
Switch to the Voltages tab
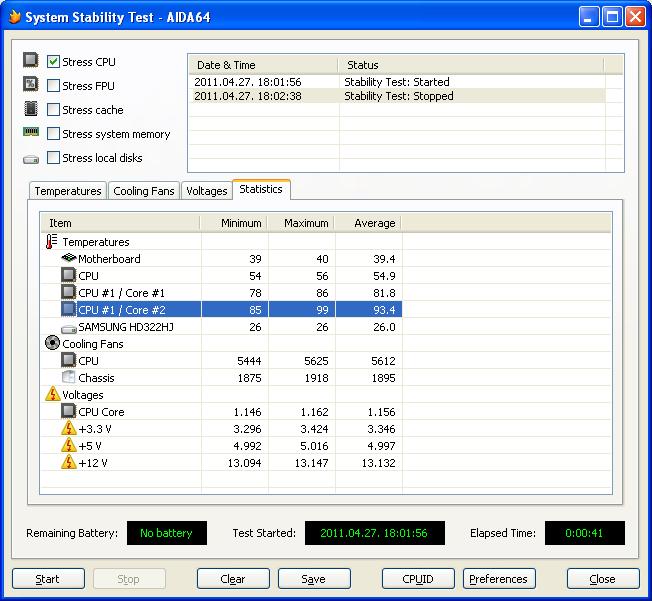tap(206, 191)
